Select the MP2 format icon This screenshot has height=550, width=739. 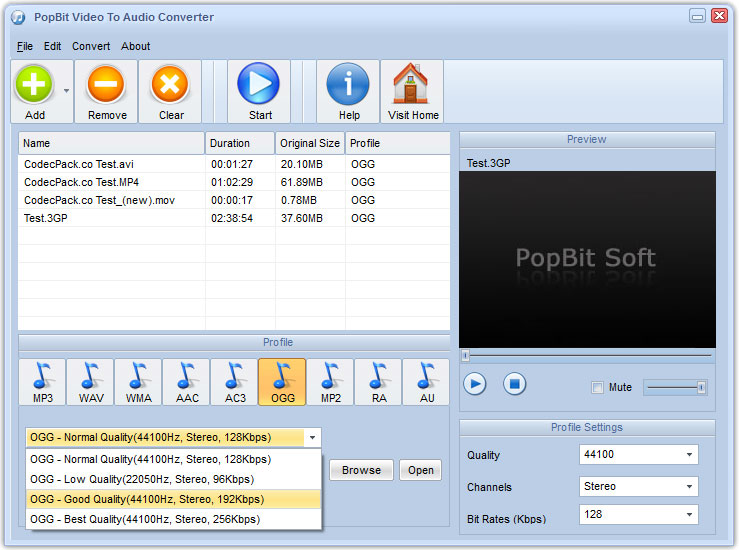point(330,382)
